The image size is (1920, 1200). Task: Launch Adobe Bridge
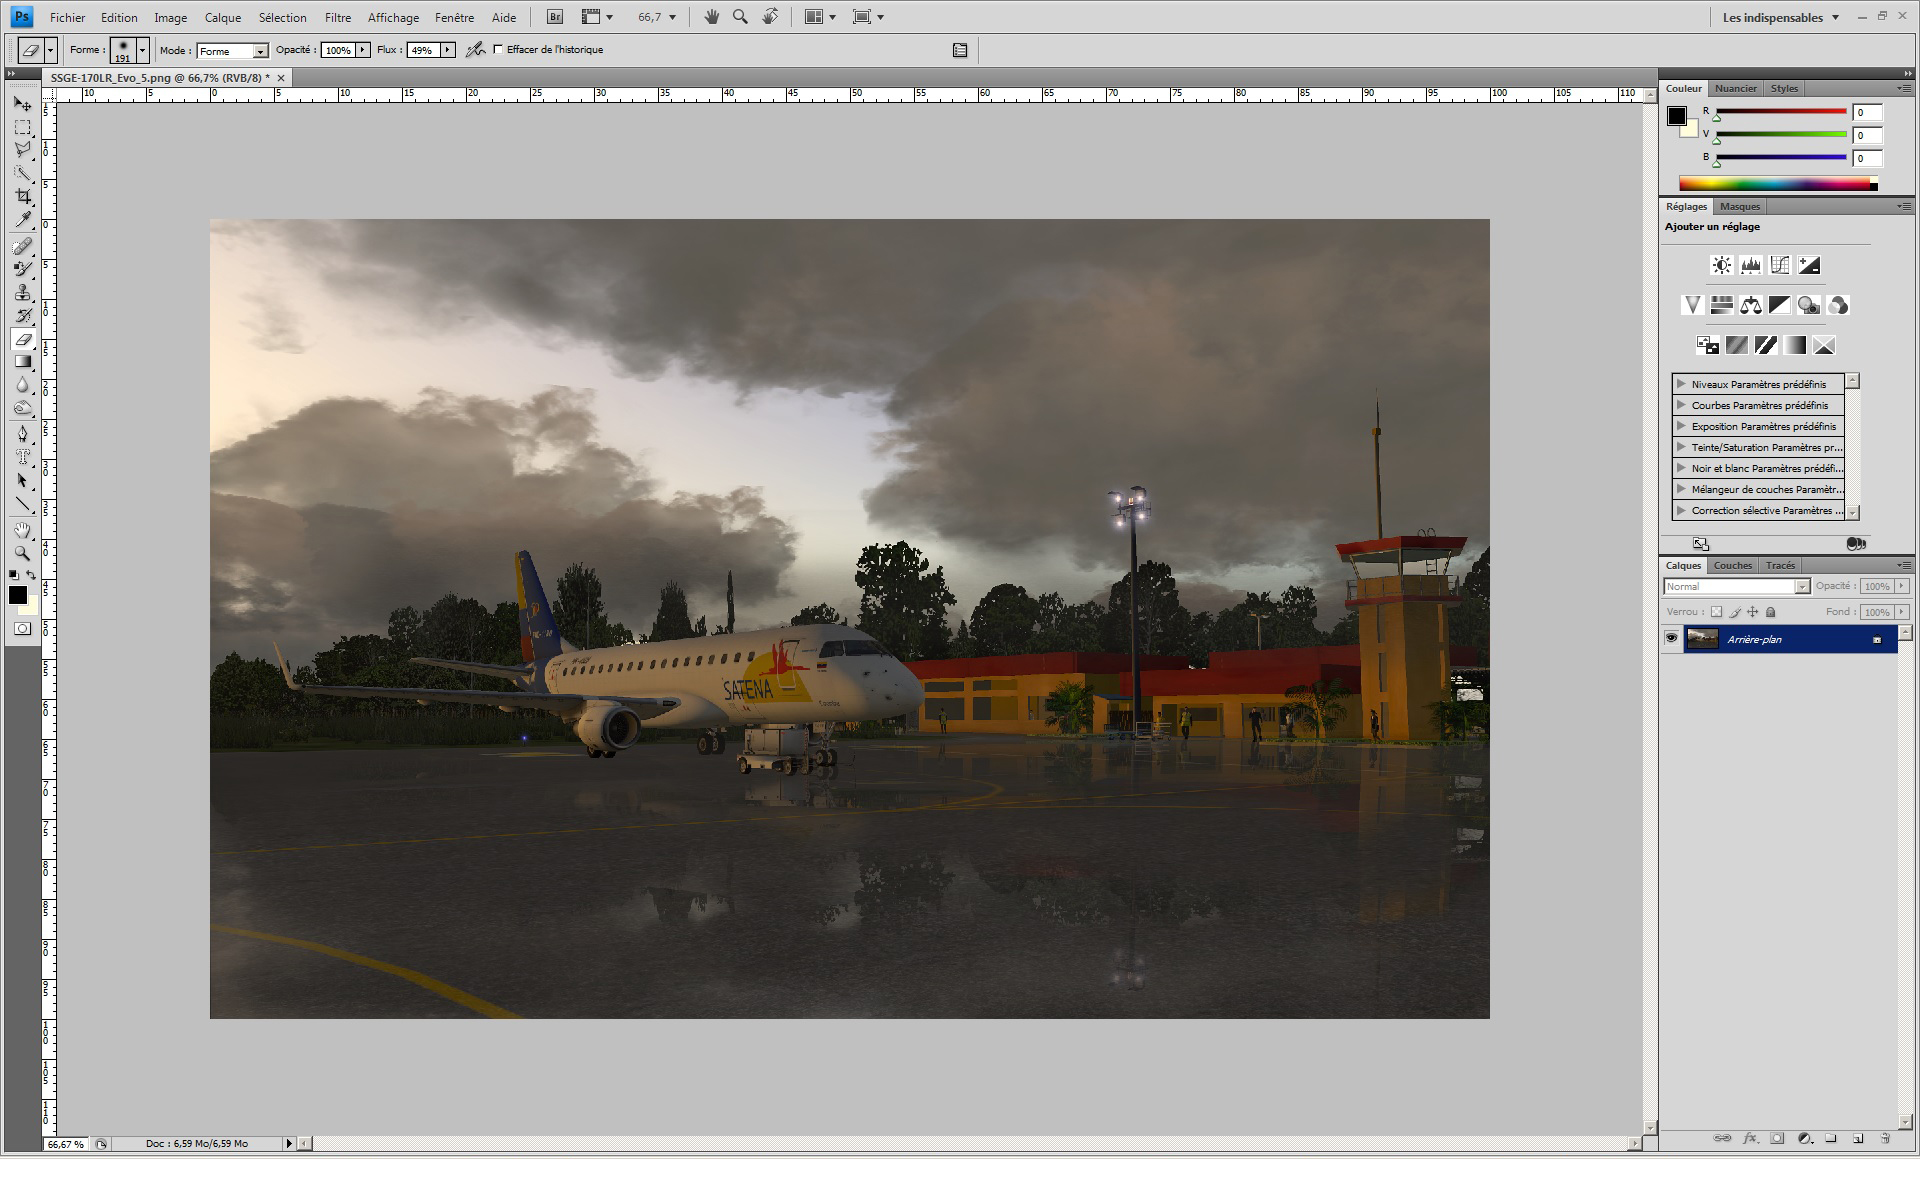click(554, 17)
